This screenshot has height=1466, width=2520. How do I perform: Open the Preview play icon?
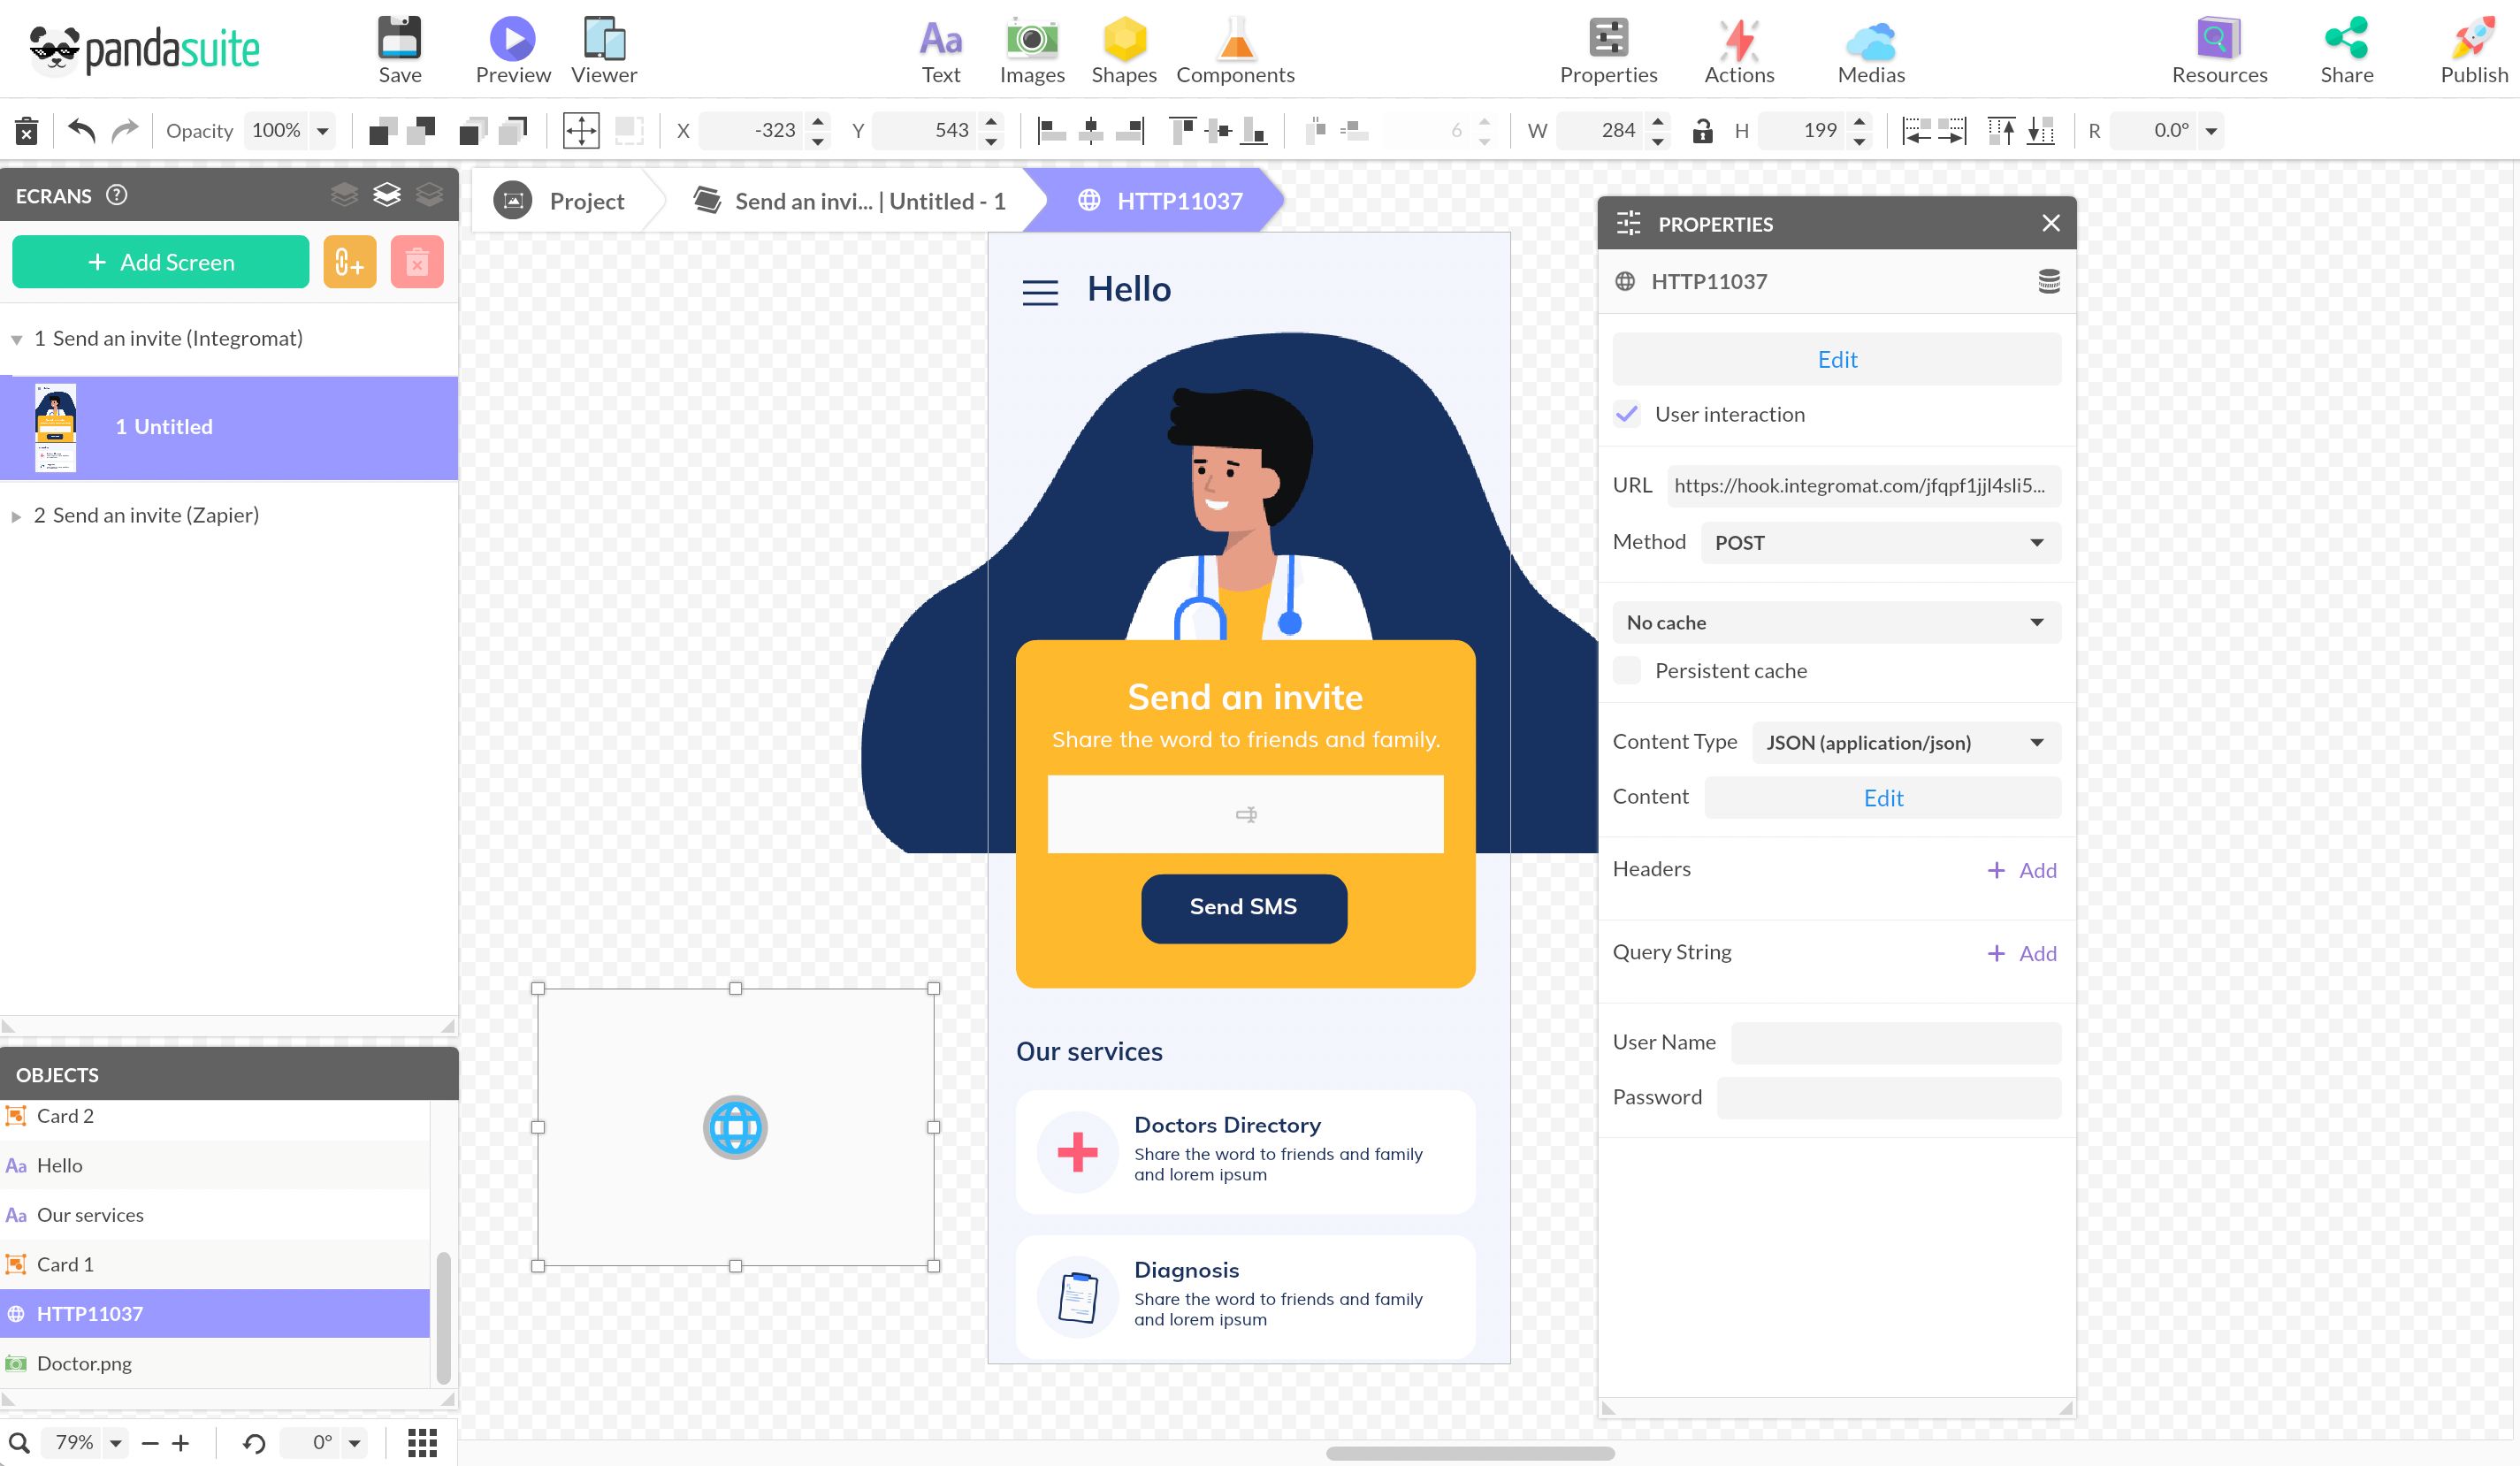512,40
